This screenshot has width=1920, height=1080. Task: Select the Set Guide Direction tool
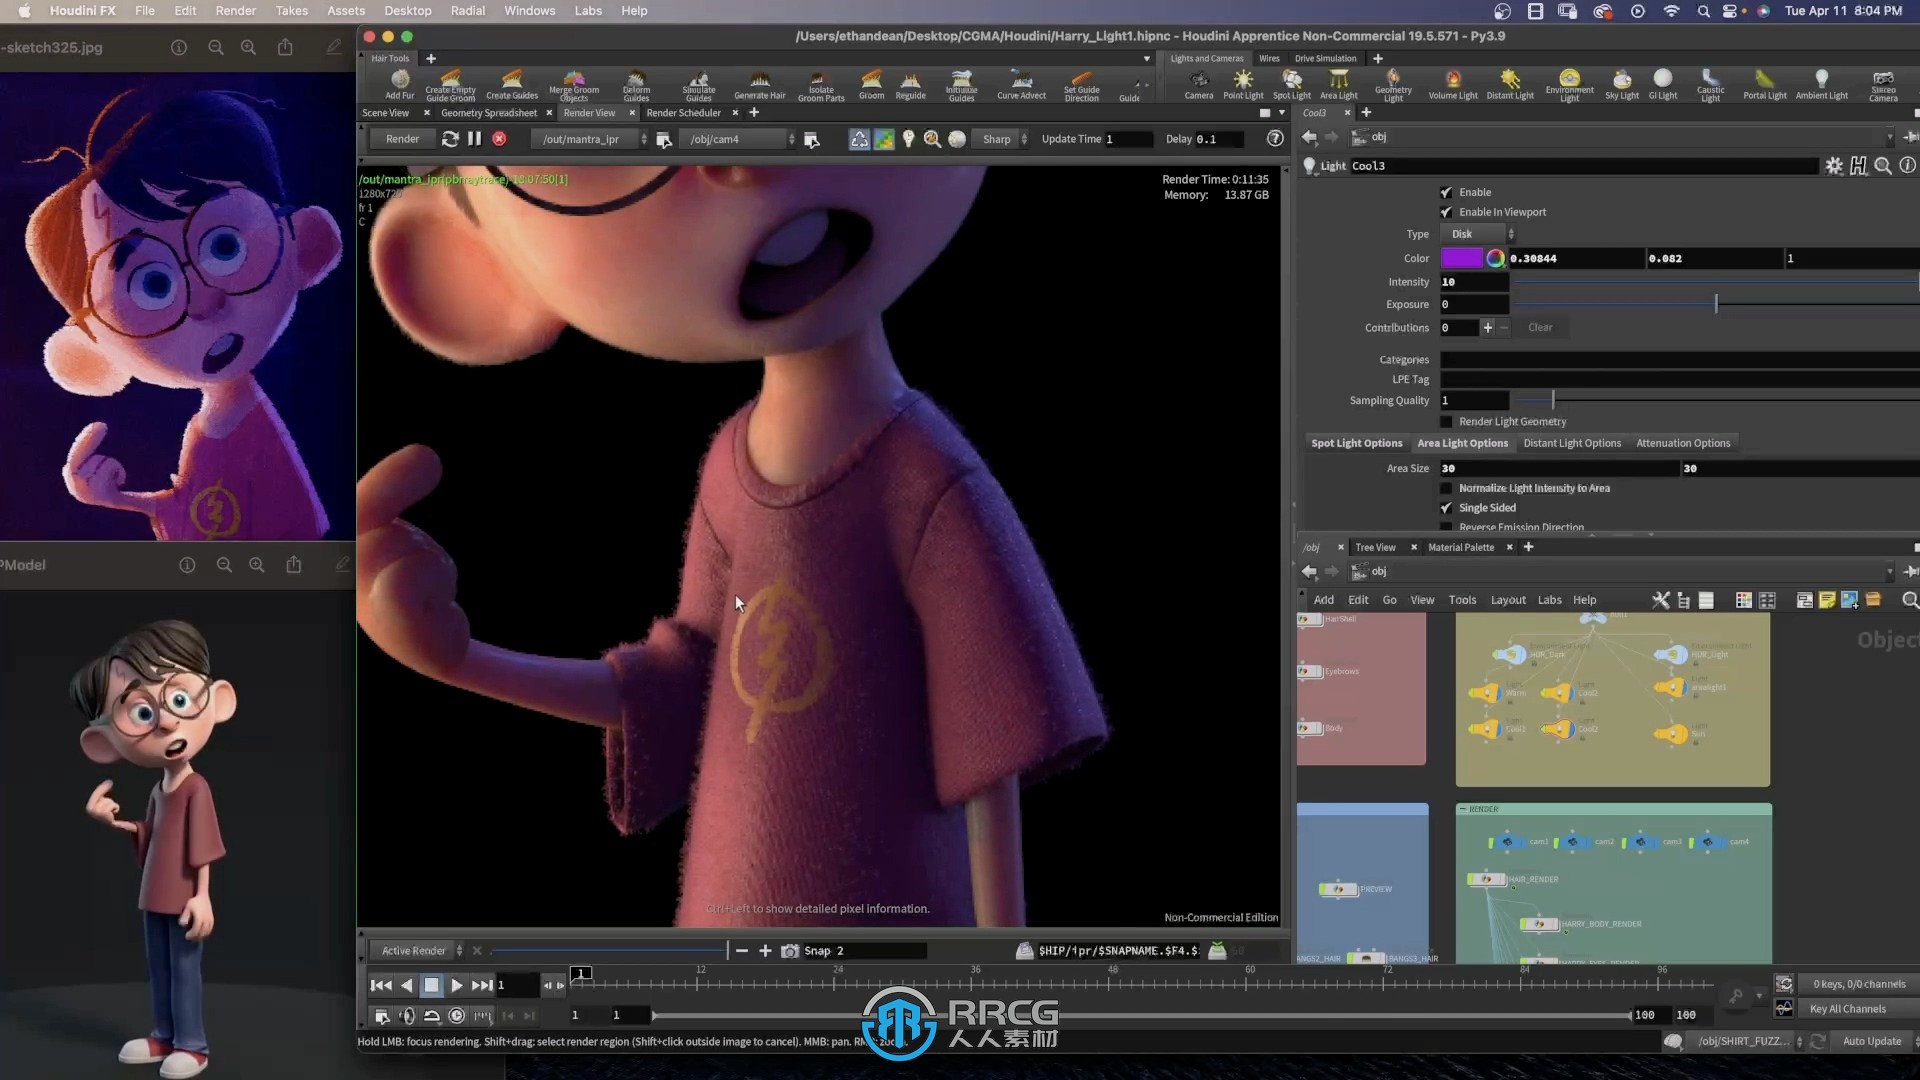tap(1081, 85)
